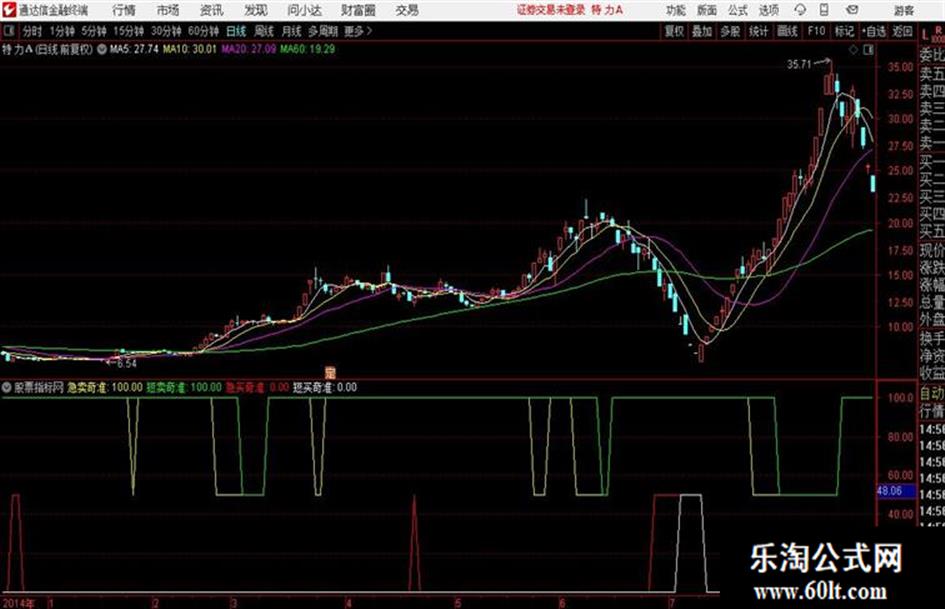Switch to 分时 chart period
The image size is (945, 609).
coord(32,31)
